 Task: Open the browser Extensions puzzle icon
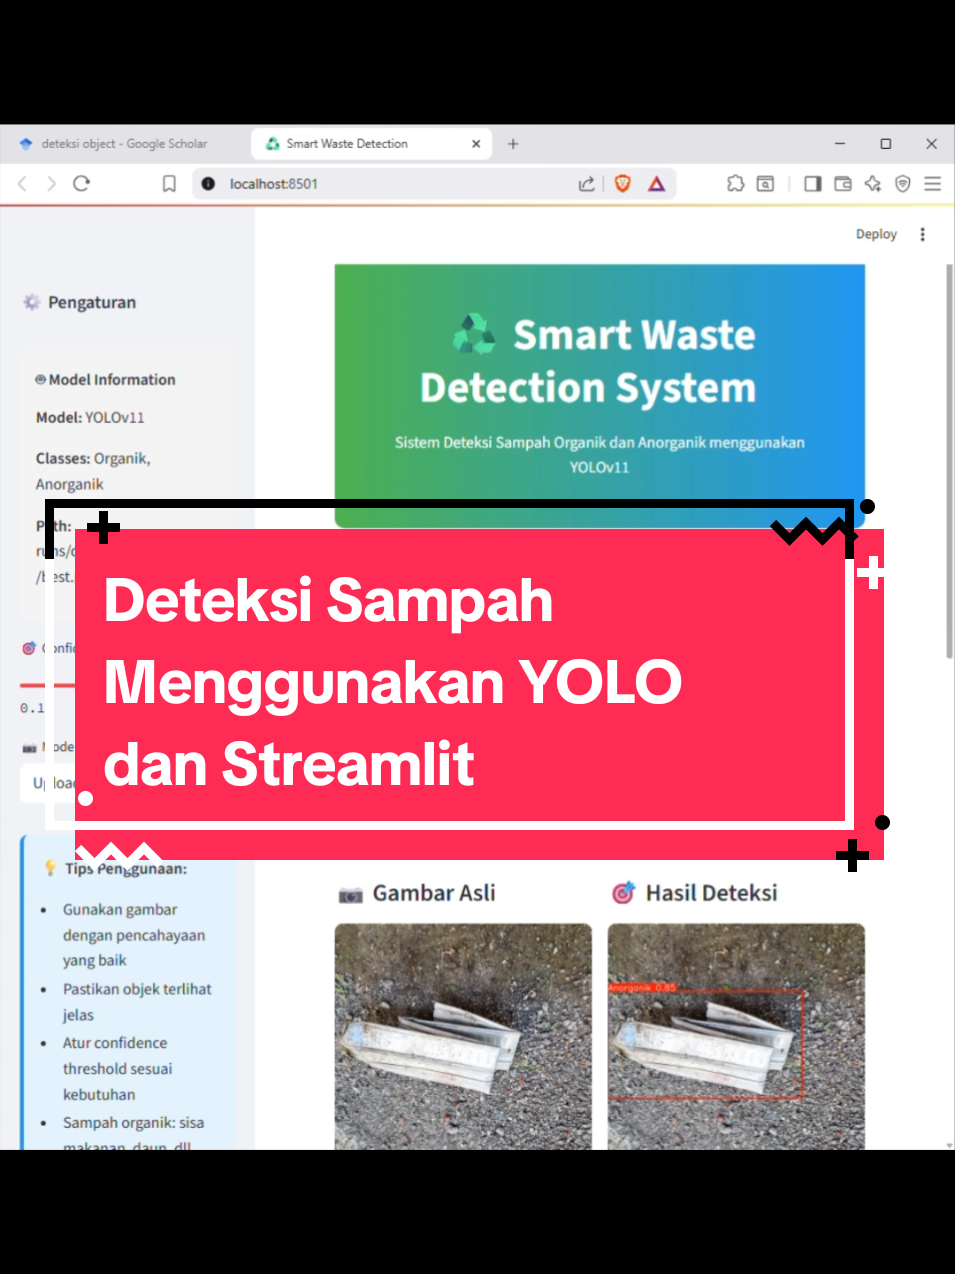[x=736, y=184]
